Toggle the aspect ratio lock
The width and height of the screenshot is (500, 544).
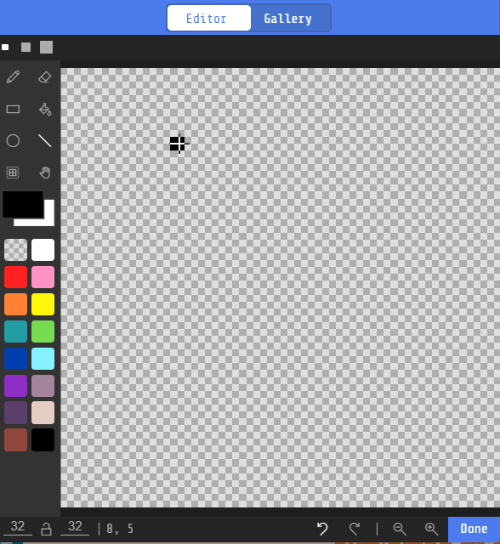pyautogui.click(x=46, y=529)
